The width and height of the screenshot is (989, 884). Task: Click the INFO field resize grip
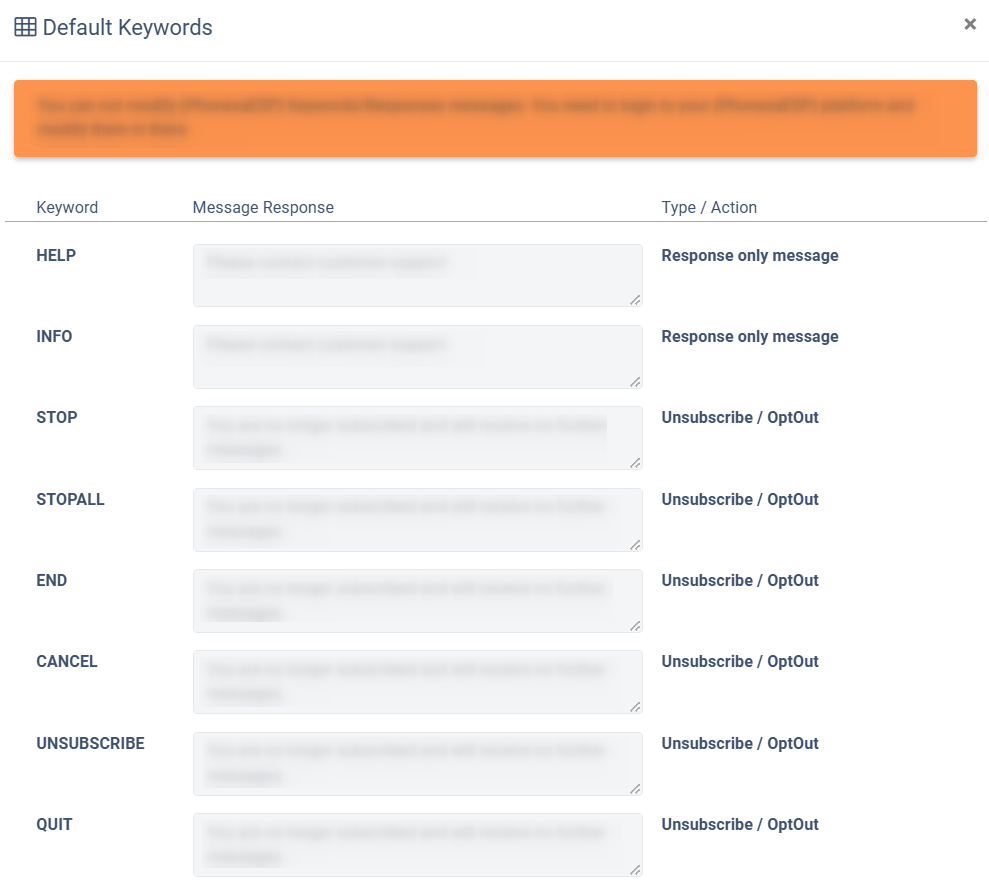tap(635, 381)
